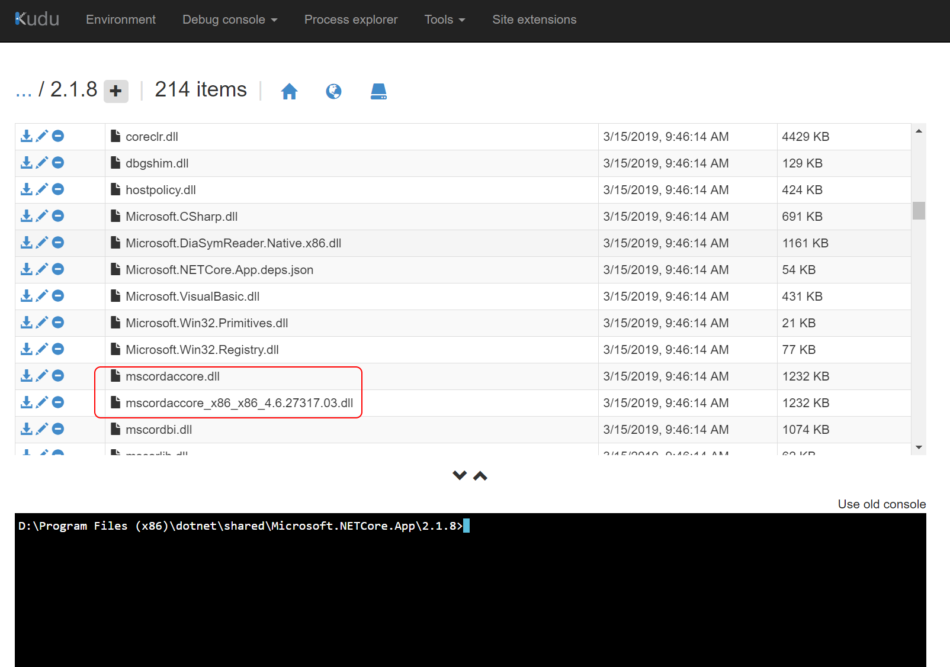Download coreclr.dll using its download icon
950x667 pixels.
(x=25, y=136)
